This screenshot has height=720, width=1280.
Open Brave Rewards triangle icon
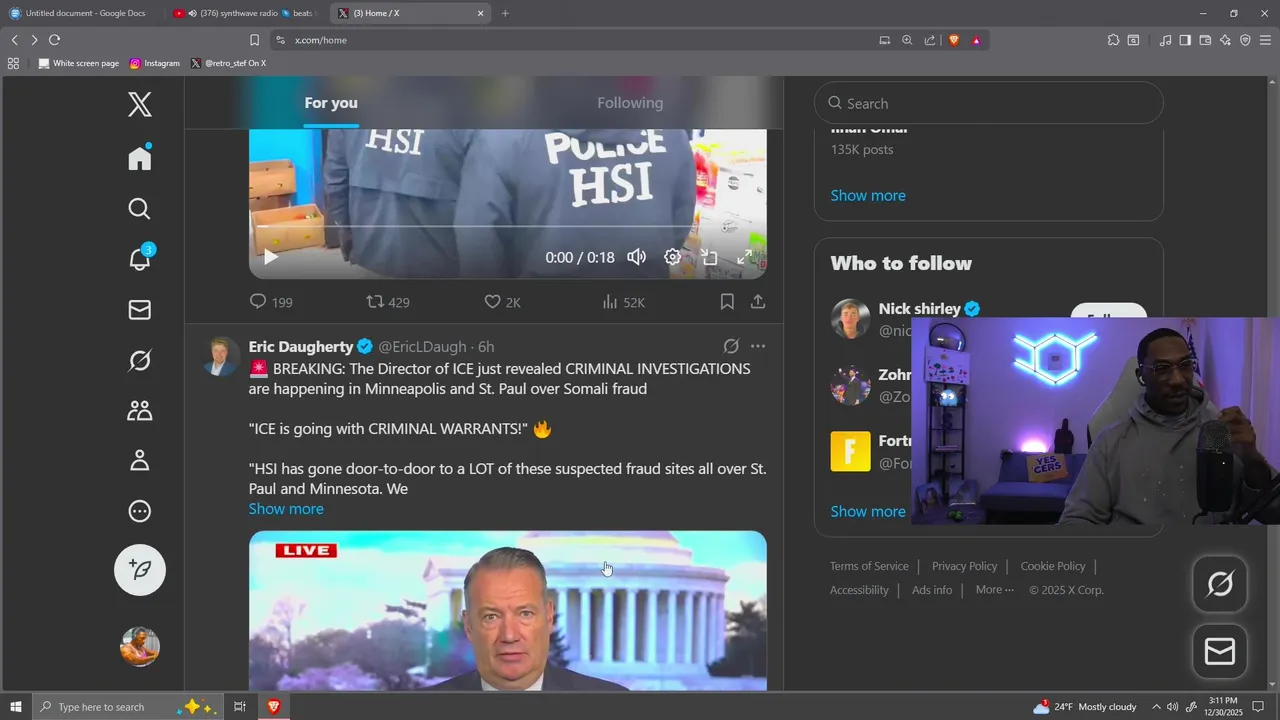coord(976,40)
